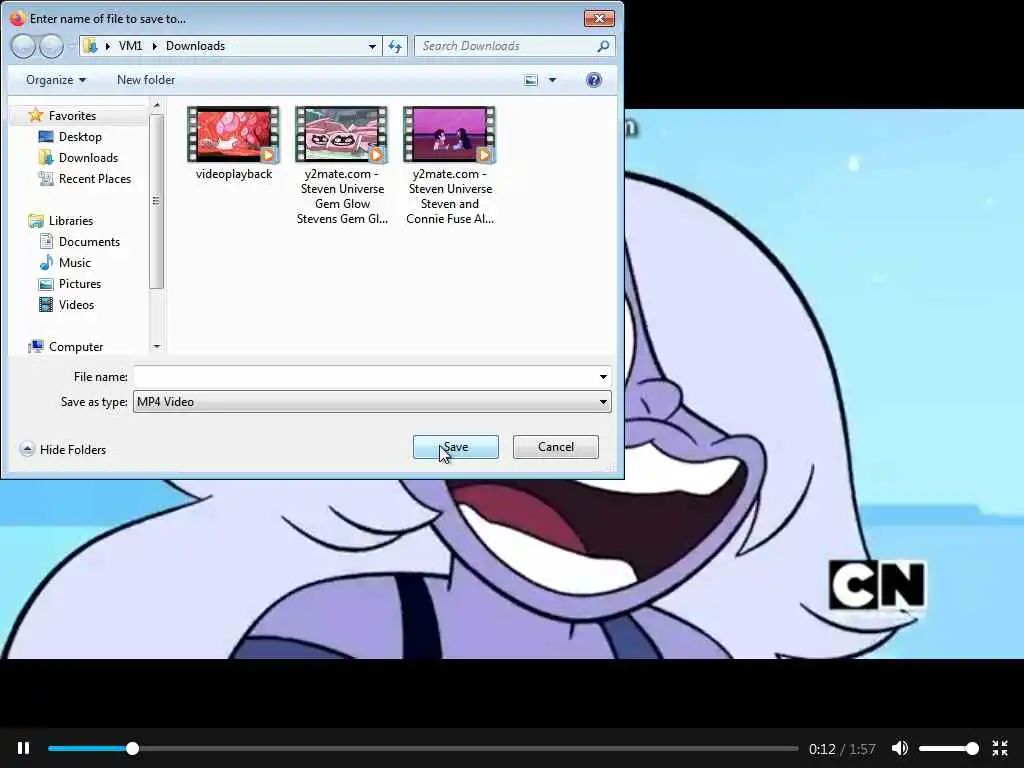
Task: Open Recent Places in navigation pane
Action: (95, 178)
